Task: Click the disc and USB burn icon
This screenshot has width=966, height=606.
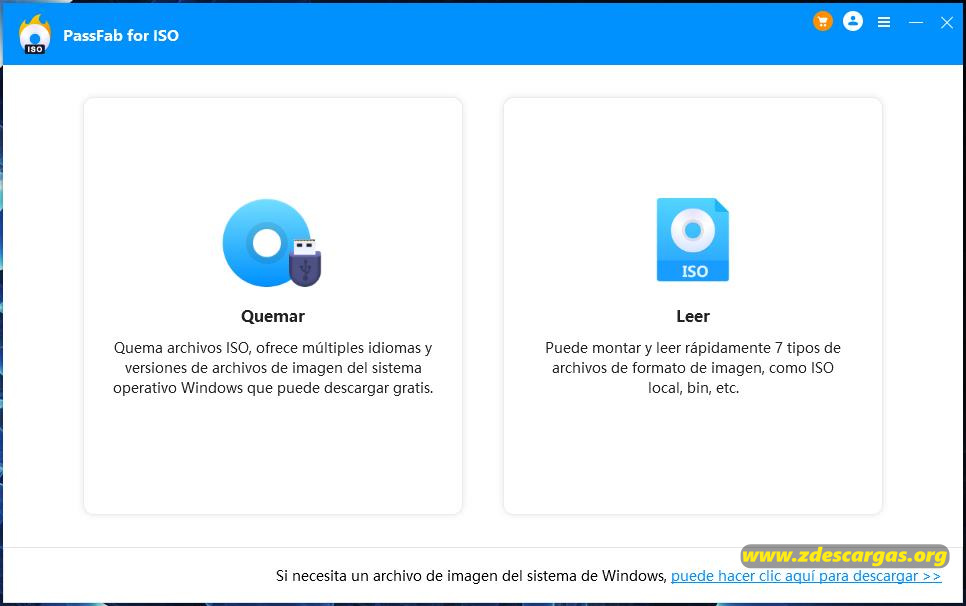Action: 272,243
